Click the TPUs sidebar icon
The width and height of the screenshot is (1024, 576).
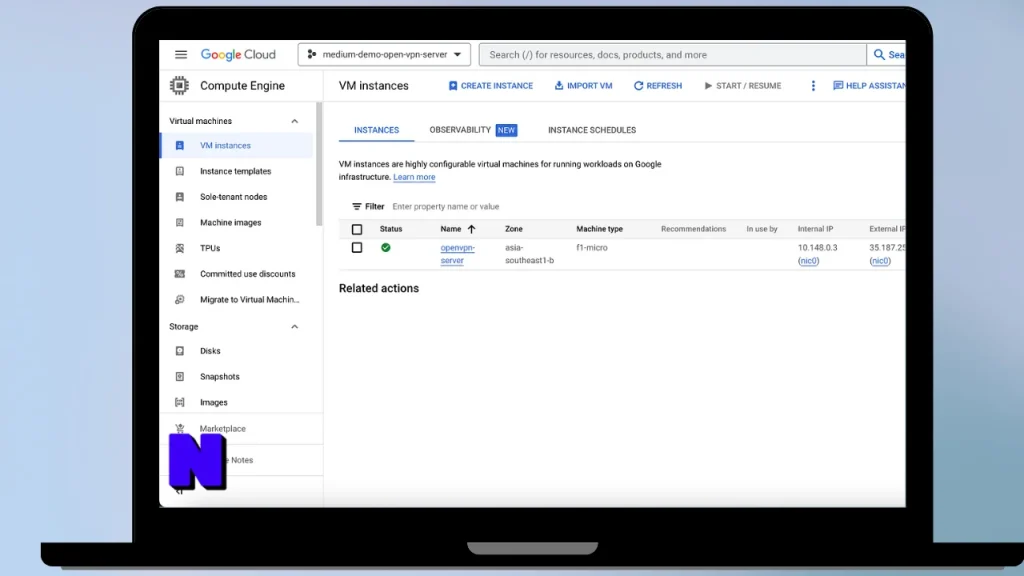point(180,248)
